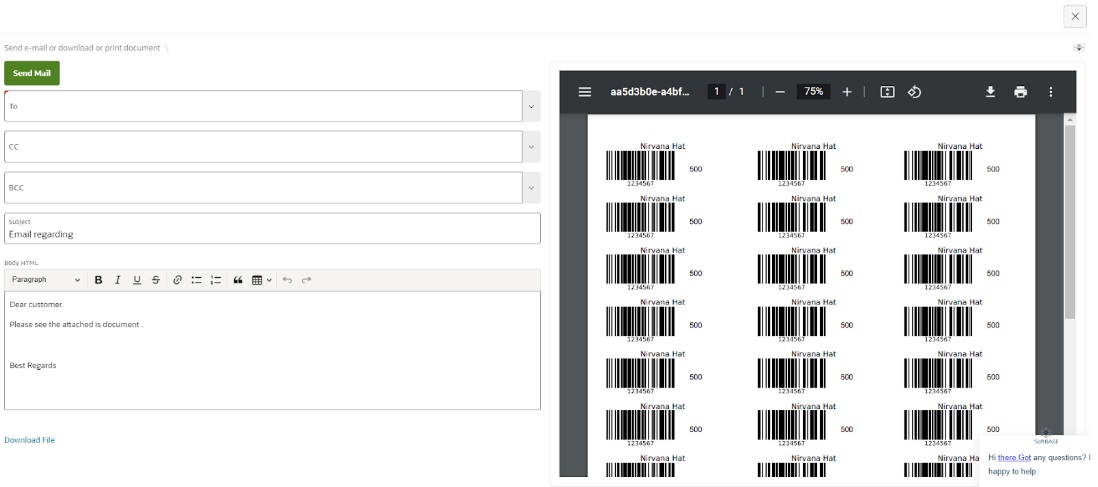The height and width of the screenshot is (487, 1098).
Task: Zoom in the PDF with plus
Action: click(x=847, y=92)
